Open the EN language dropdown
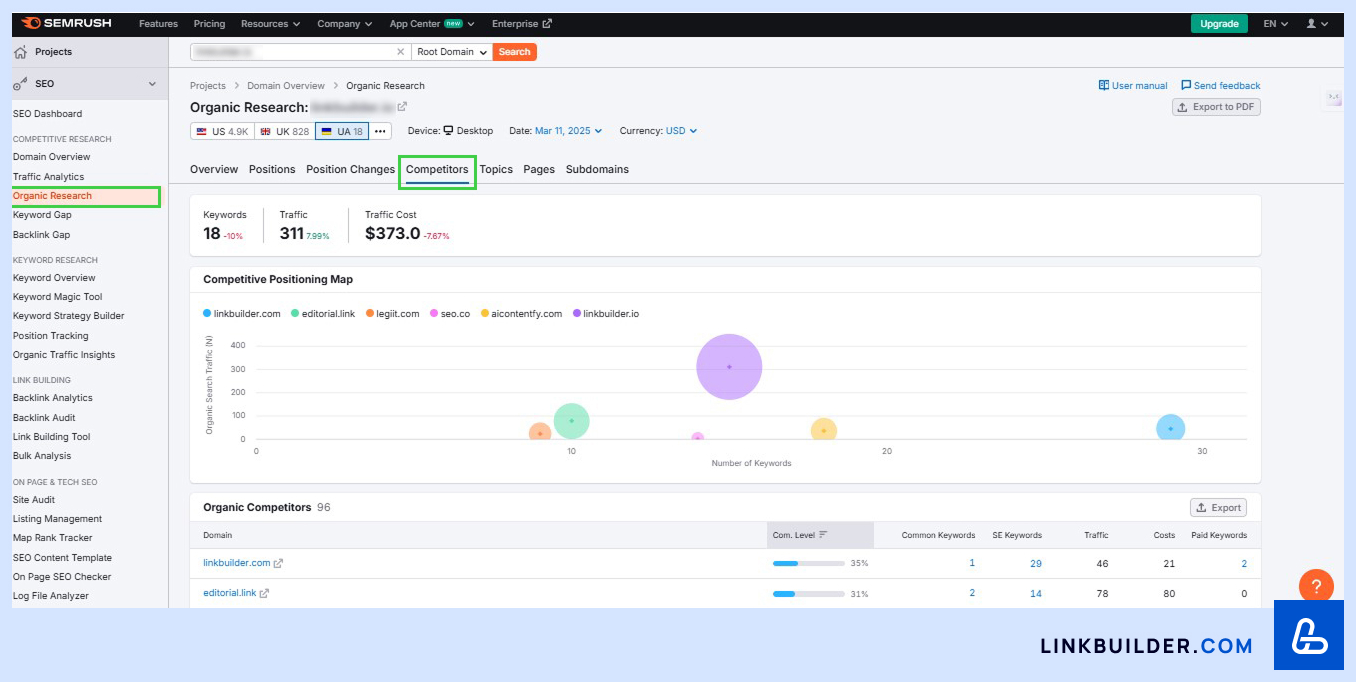This screenshot has width=1356, height=682. [1275, 23]
